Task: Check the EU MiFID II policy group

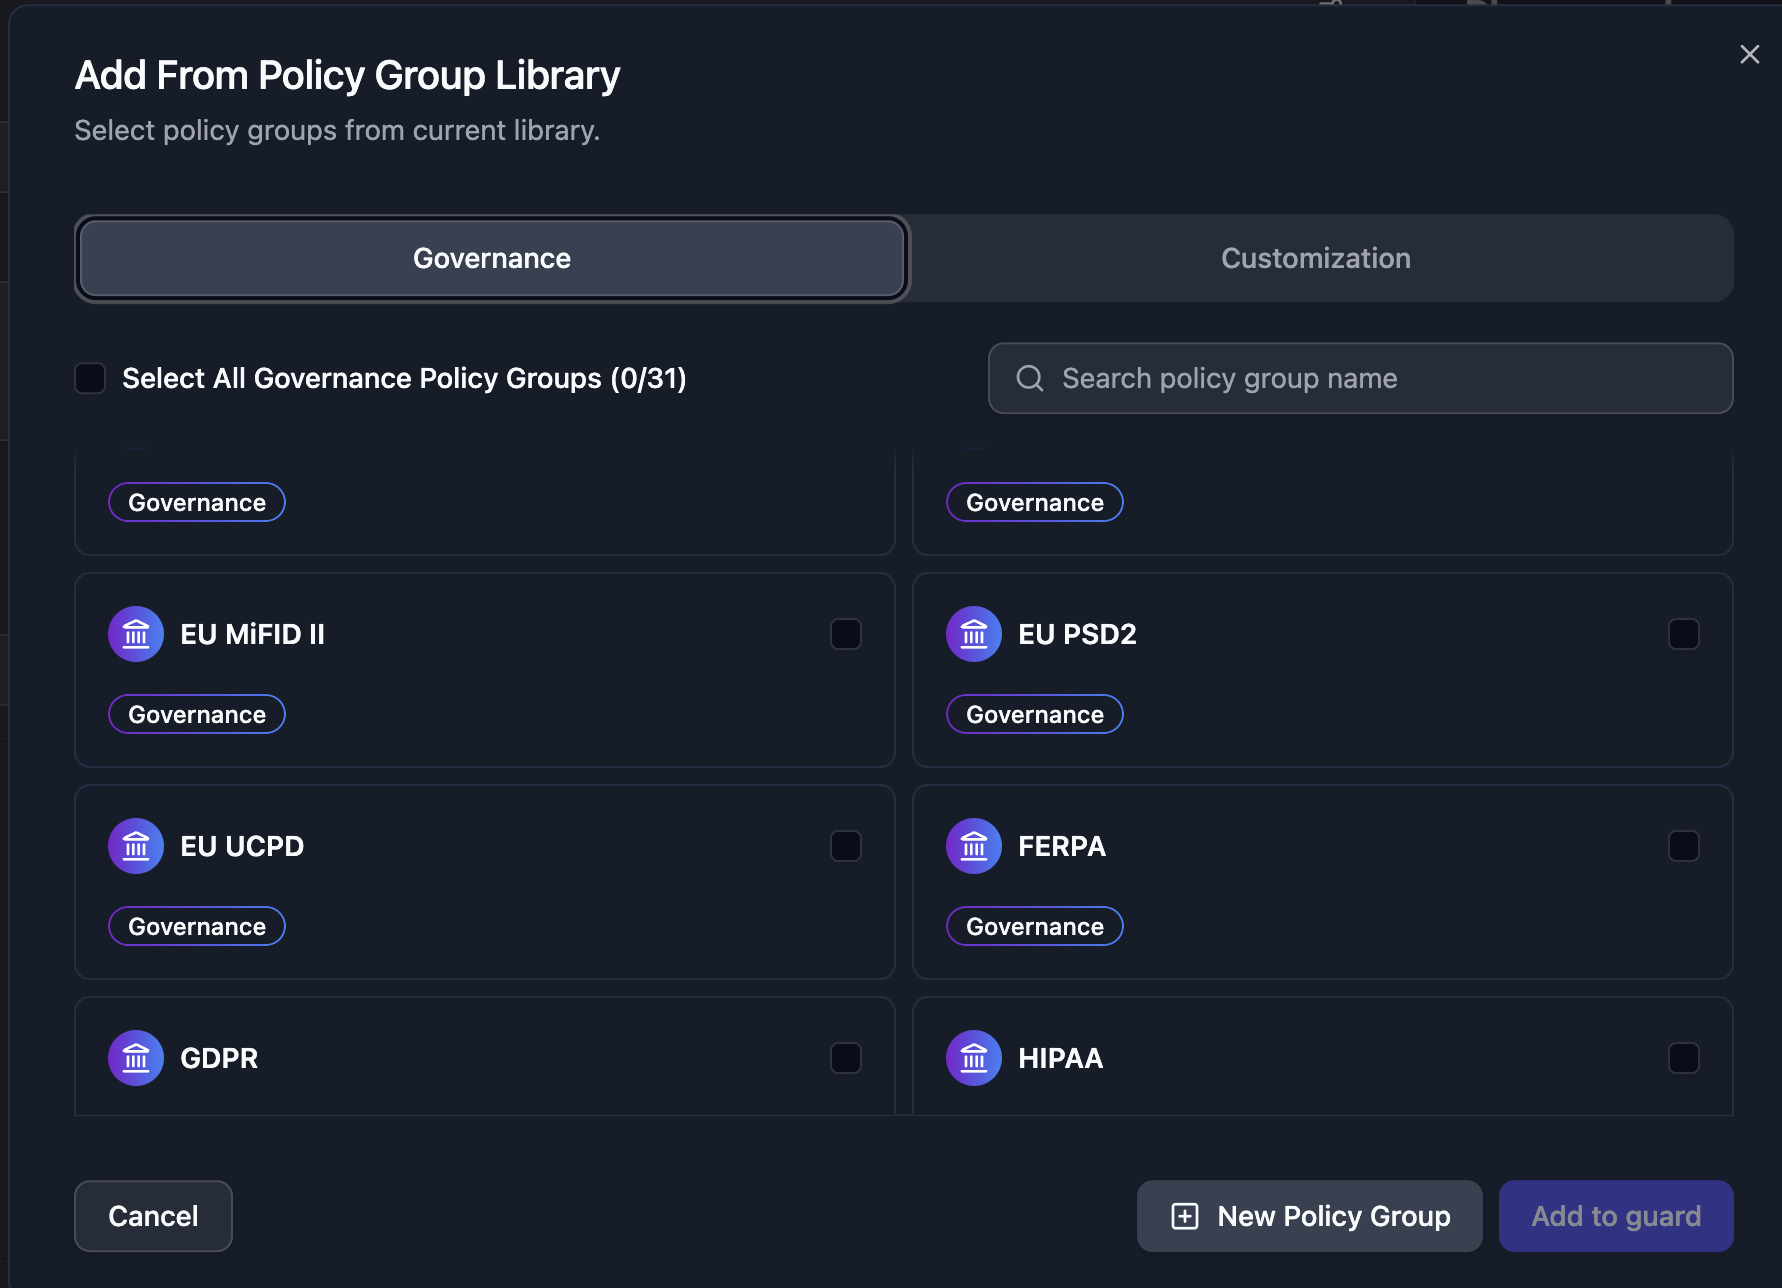Action: point(846,634)
